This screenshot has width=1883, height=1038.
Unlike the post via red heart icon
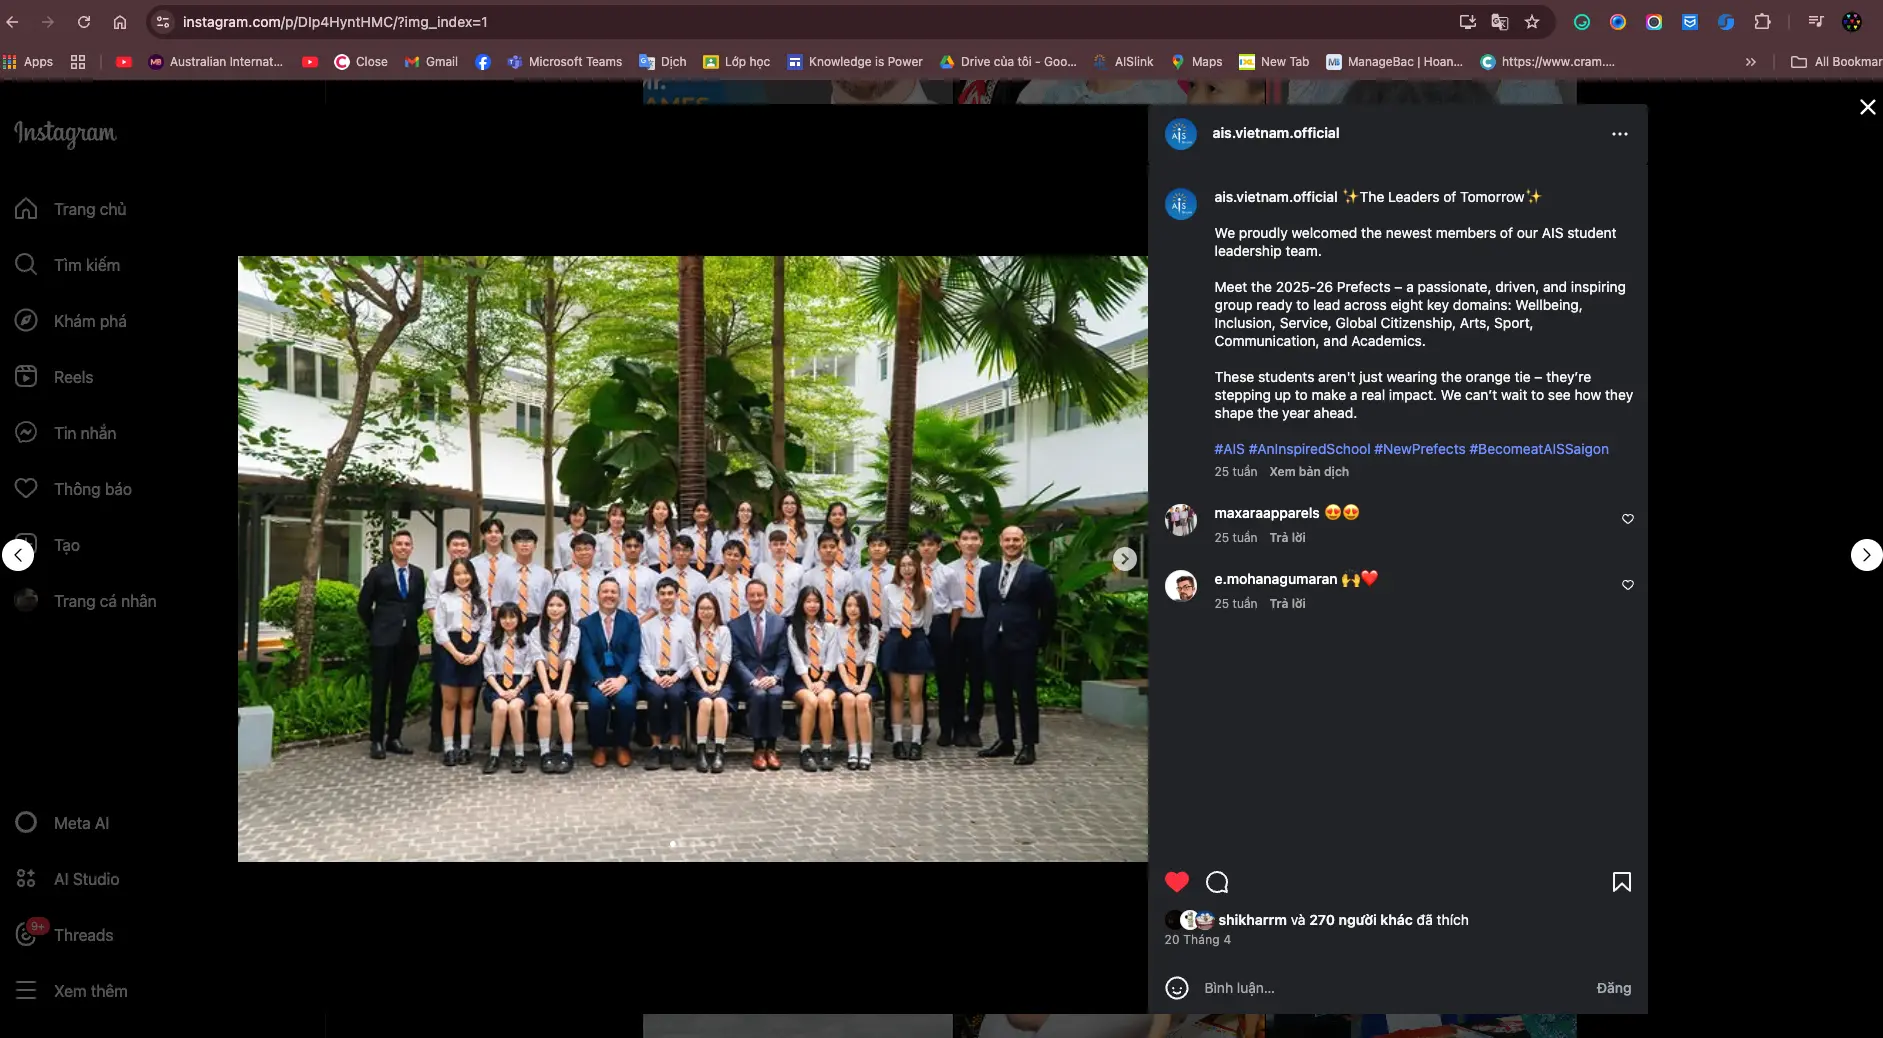1177,882
